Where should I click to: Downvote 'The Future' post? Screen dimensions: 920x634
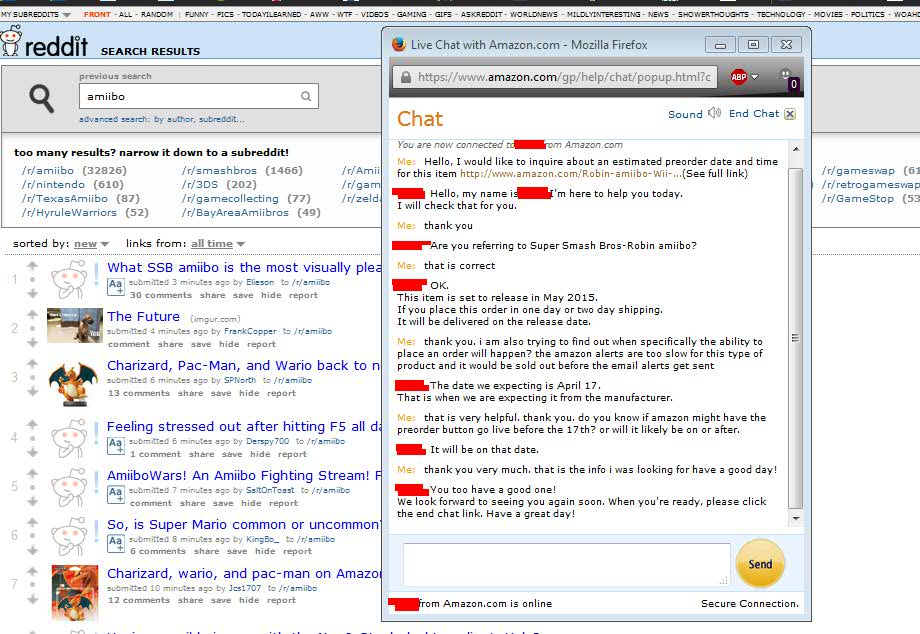(x=32, y=342)
